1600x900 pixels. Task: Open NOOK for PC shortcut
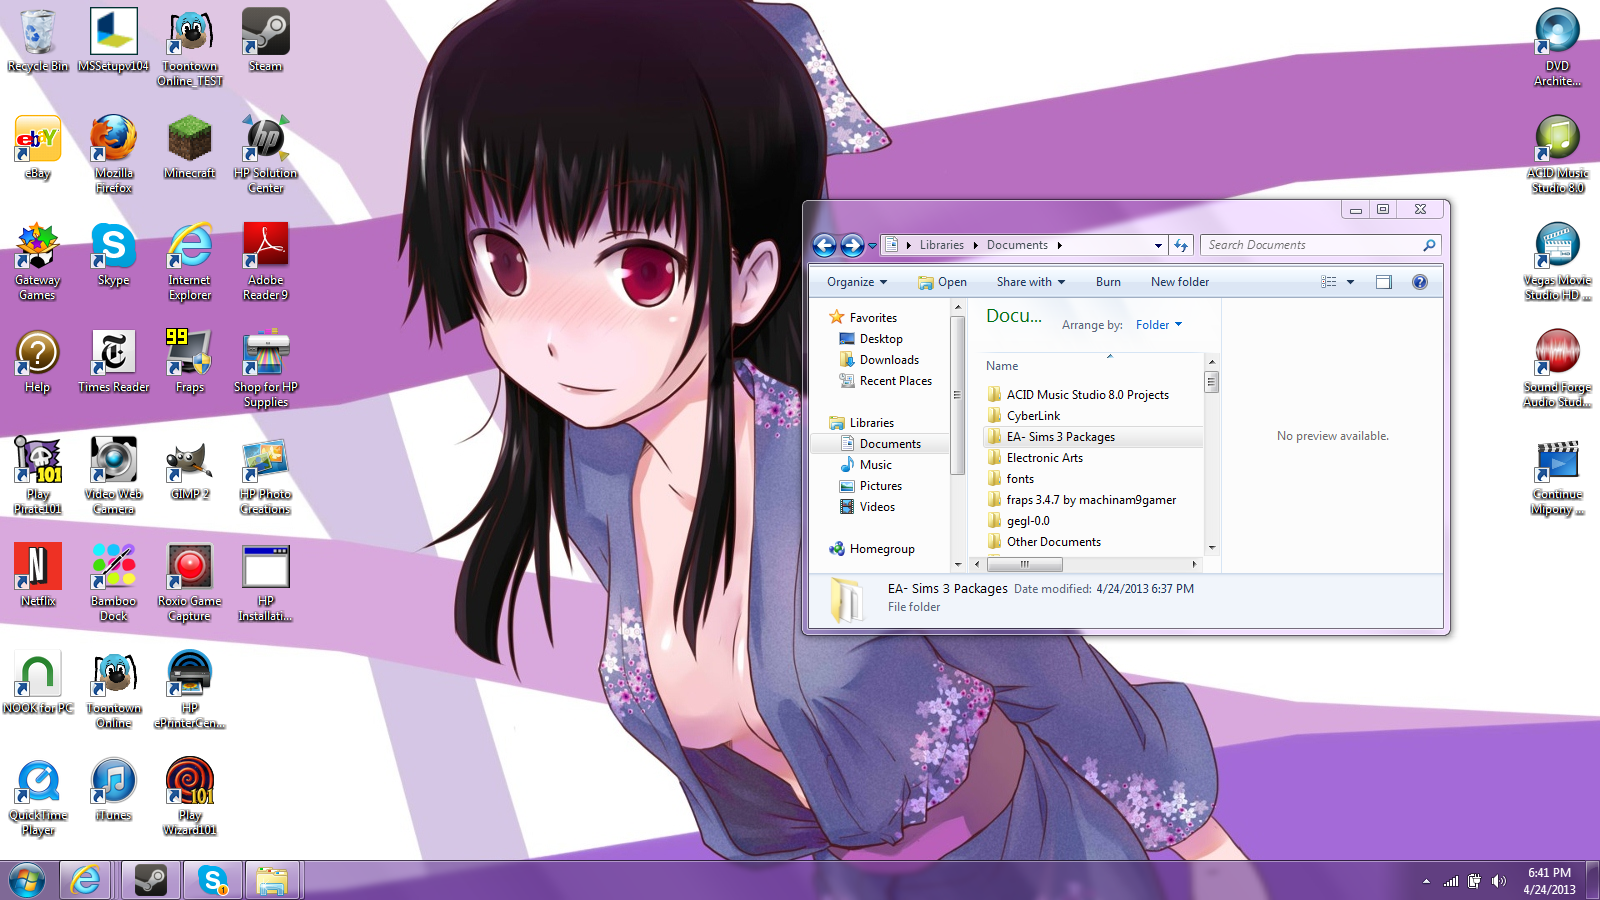click(38, 682)
